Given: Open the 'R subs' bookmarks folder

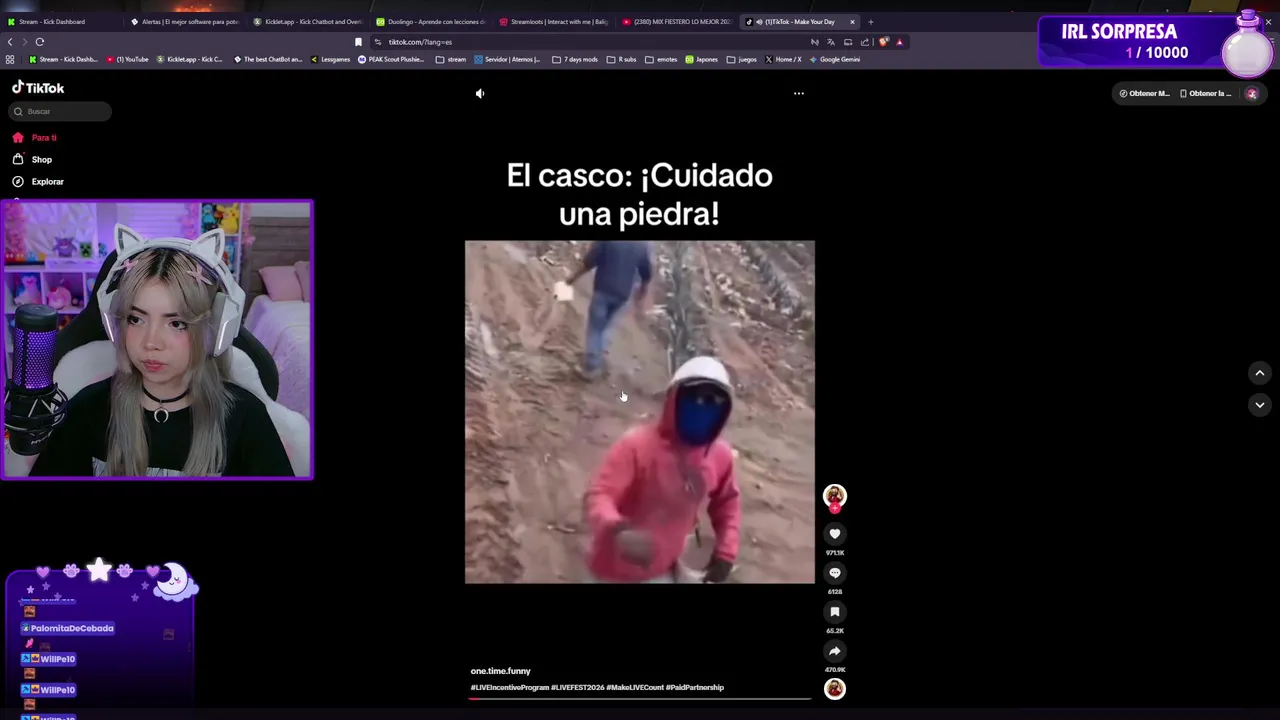Looking at the screenshot, I should coord(622,59).
